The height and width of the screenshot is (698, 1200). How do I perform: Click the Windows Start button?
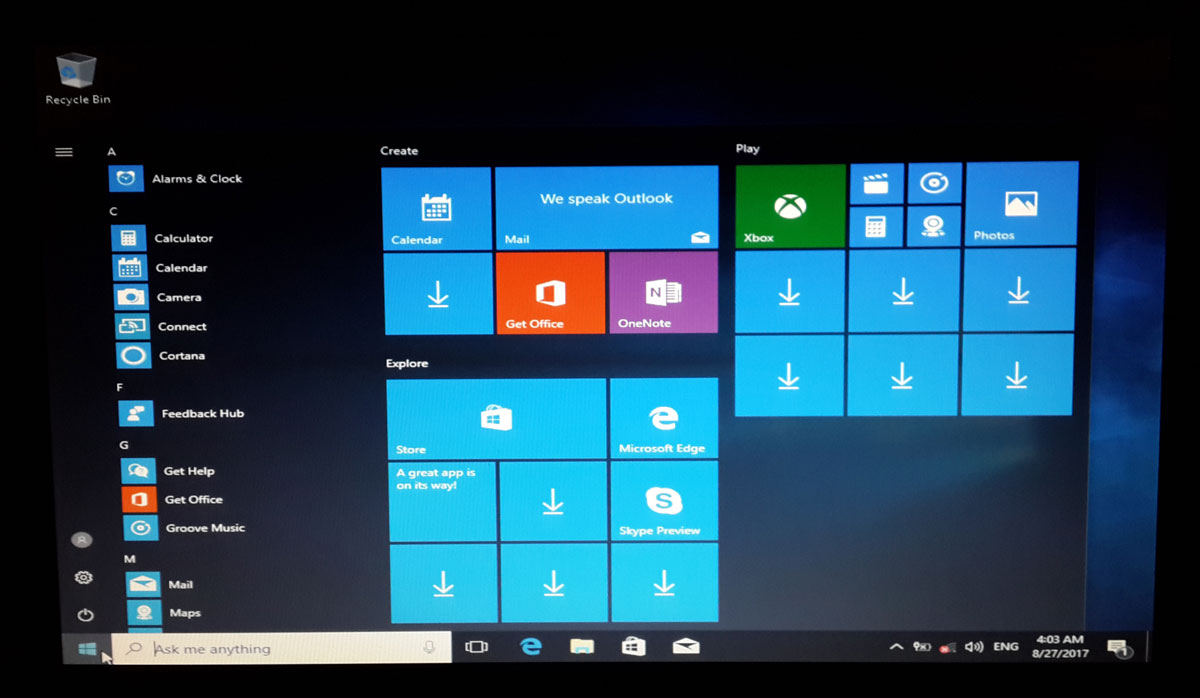87,649
